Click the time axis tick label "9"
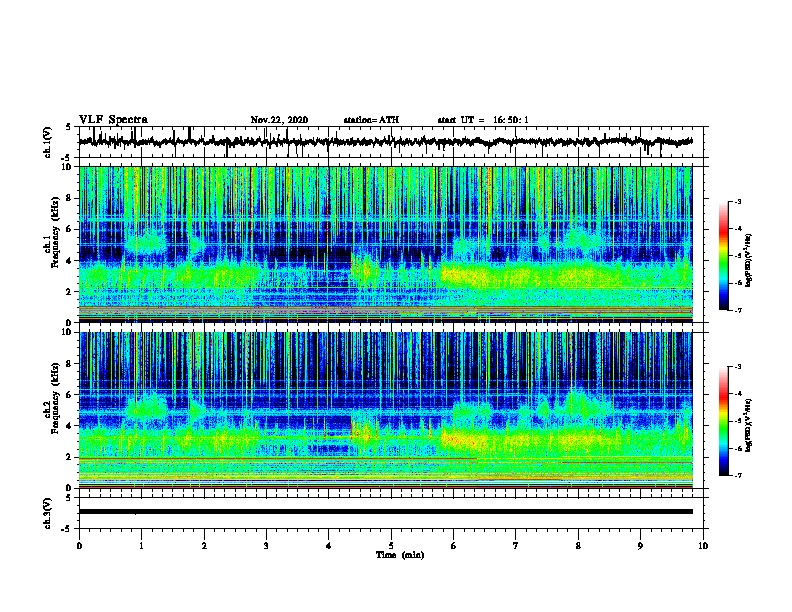Screen dimensions: 792x612 640,546
